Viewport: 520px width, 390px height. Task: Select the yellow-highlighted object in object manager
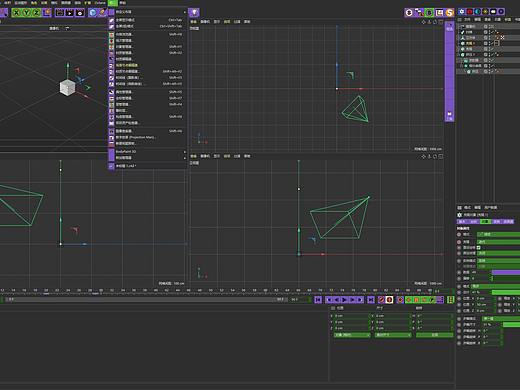click(x=470, y=43)
